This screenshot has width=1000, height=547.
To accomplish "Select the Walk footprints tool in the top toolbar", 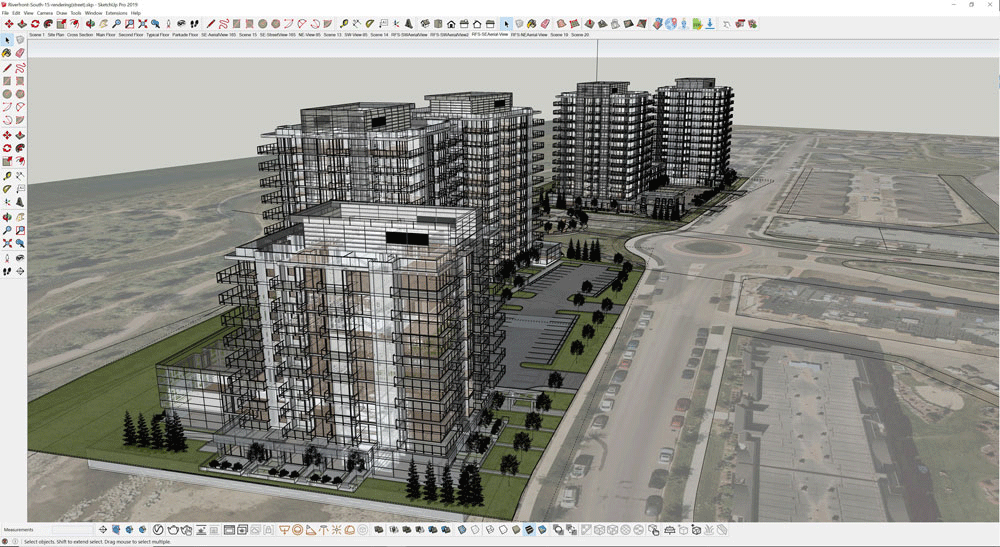I will point(195,24).
